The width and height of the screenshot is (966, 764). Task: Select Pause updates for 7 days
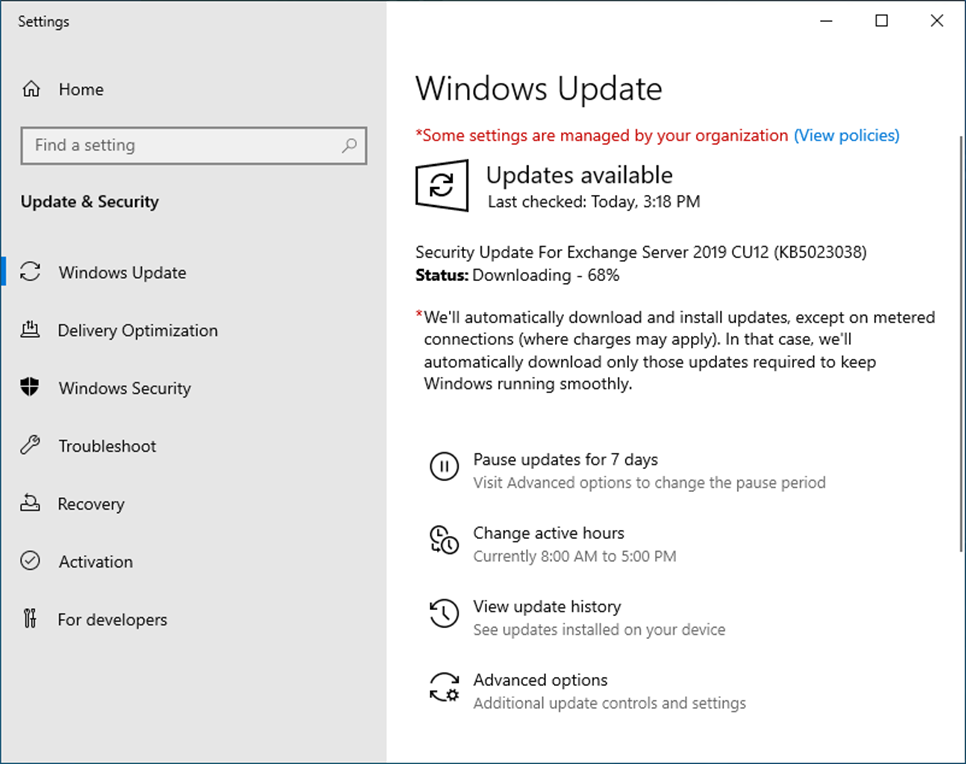tap(565, 460)
